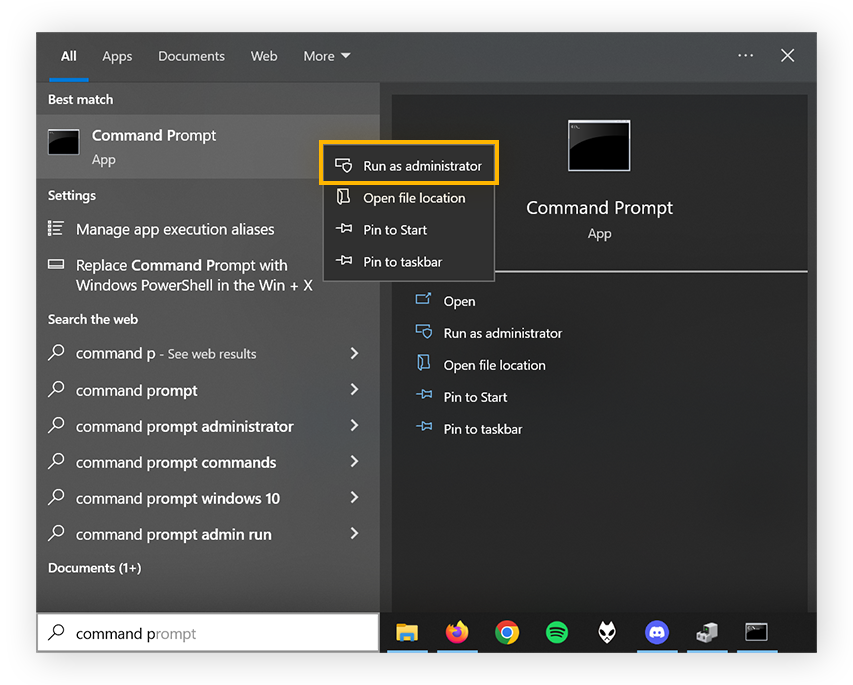
Task: Select the Web search filter
Action: pos(264,56)
